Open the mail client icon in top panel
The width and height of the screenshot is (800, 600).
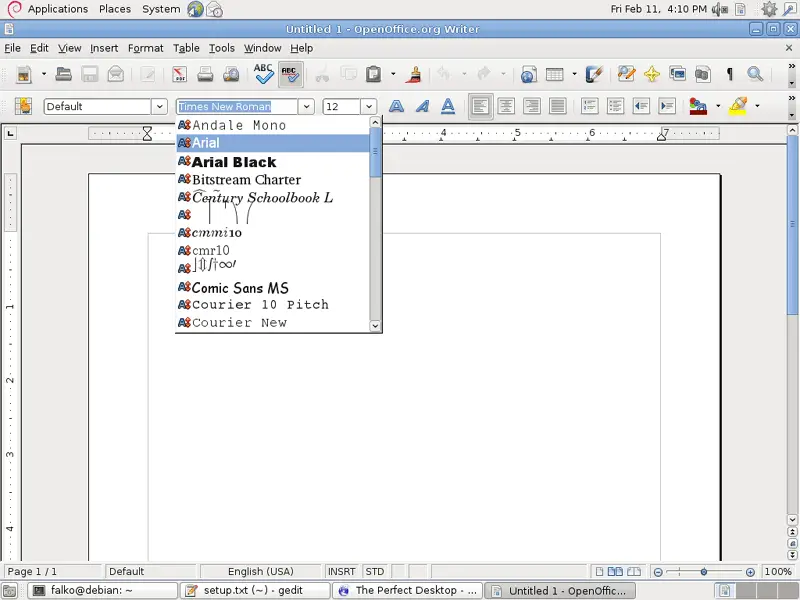coord(214,9)
